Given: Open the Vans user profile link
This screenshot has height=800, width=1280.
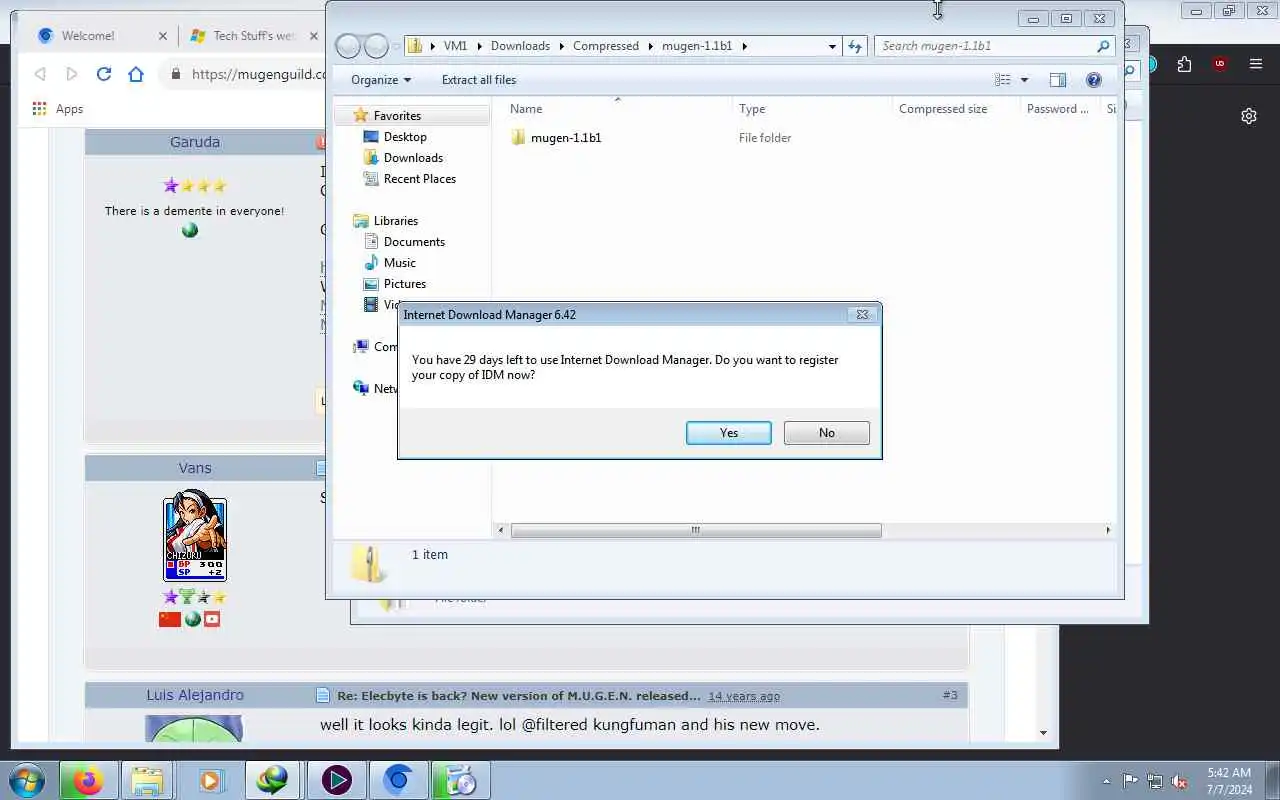Looking at the screenshot, I should (195, 468).
